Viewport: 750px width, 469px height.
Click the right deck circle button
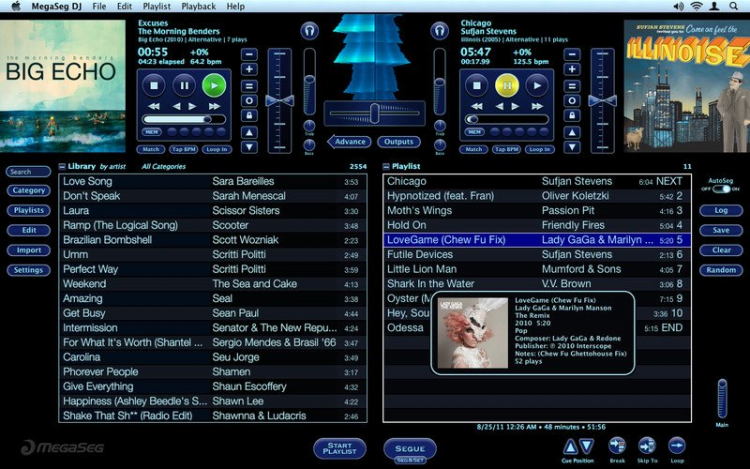click(x=572, y=101)
